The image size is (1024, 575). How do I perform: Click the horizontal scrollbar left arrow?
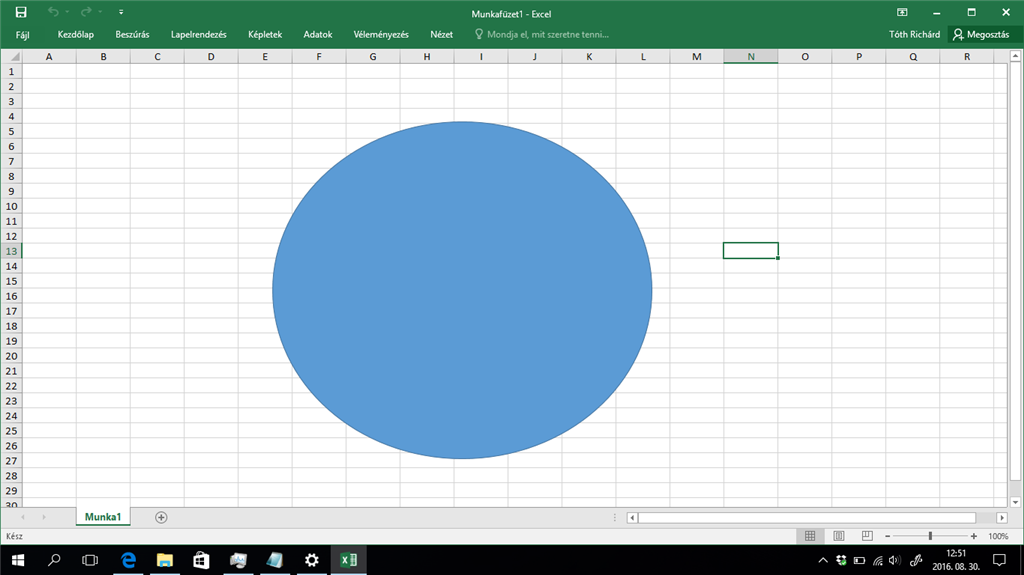(632, 518)
